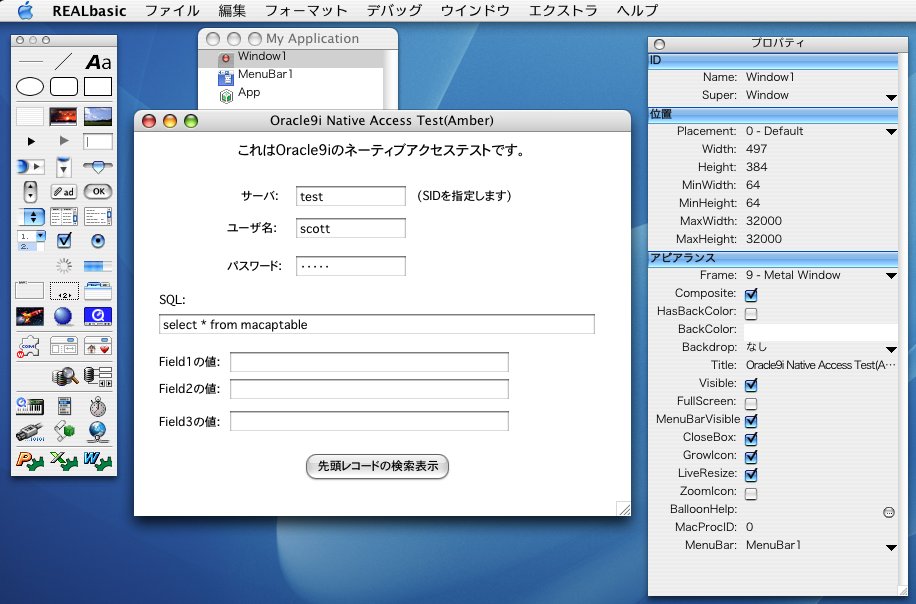
Task: Pick the QuickTime MoviePlayer control
Action: 98,316
